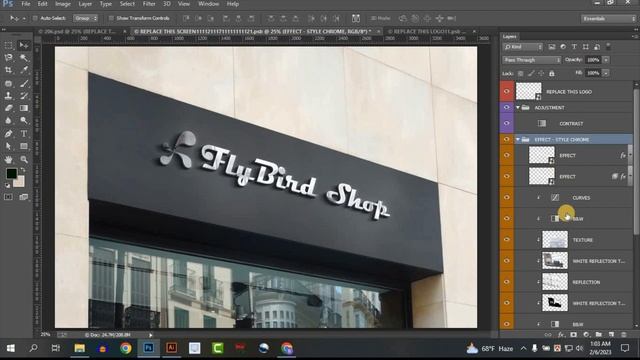This screenshot has height=360, width=640.
Task: Filter layers by smart objects
Action: (597, 47)
